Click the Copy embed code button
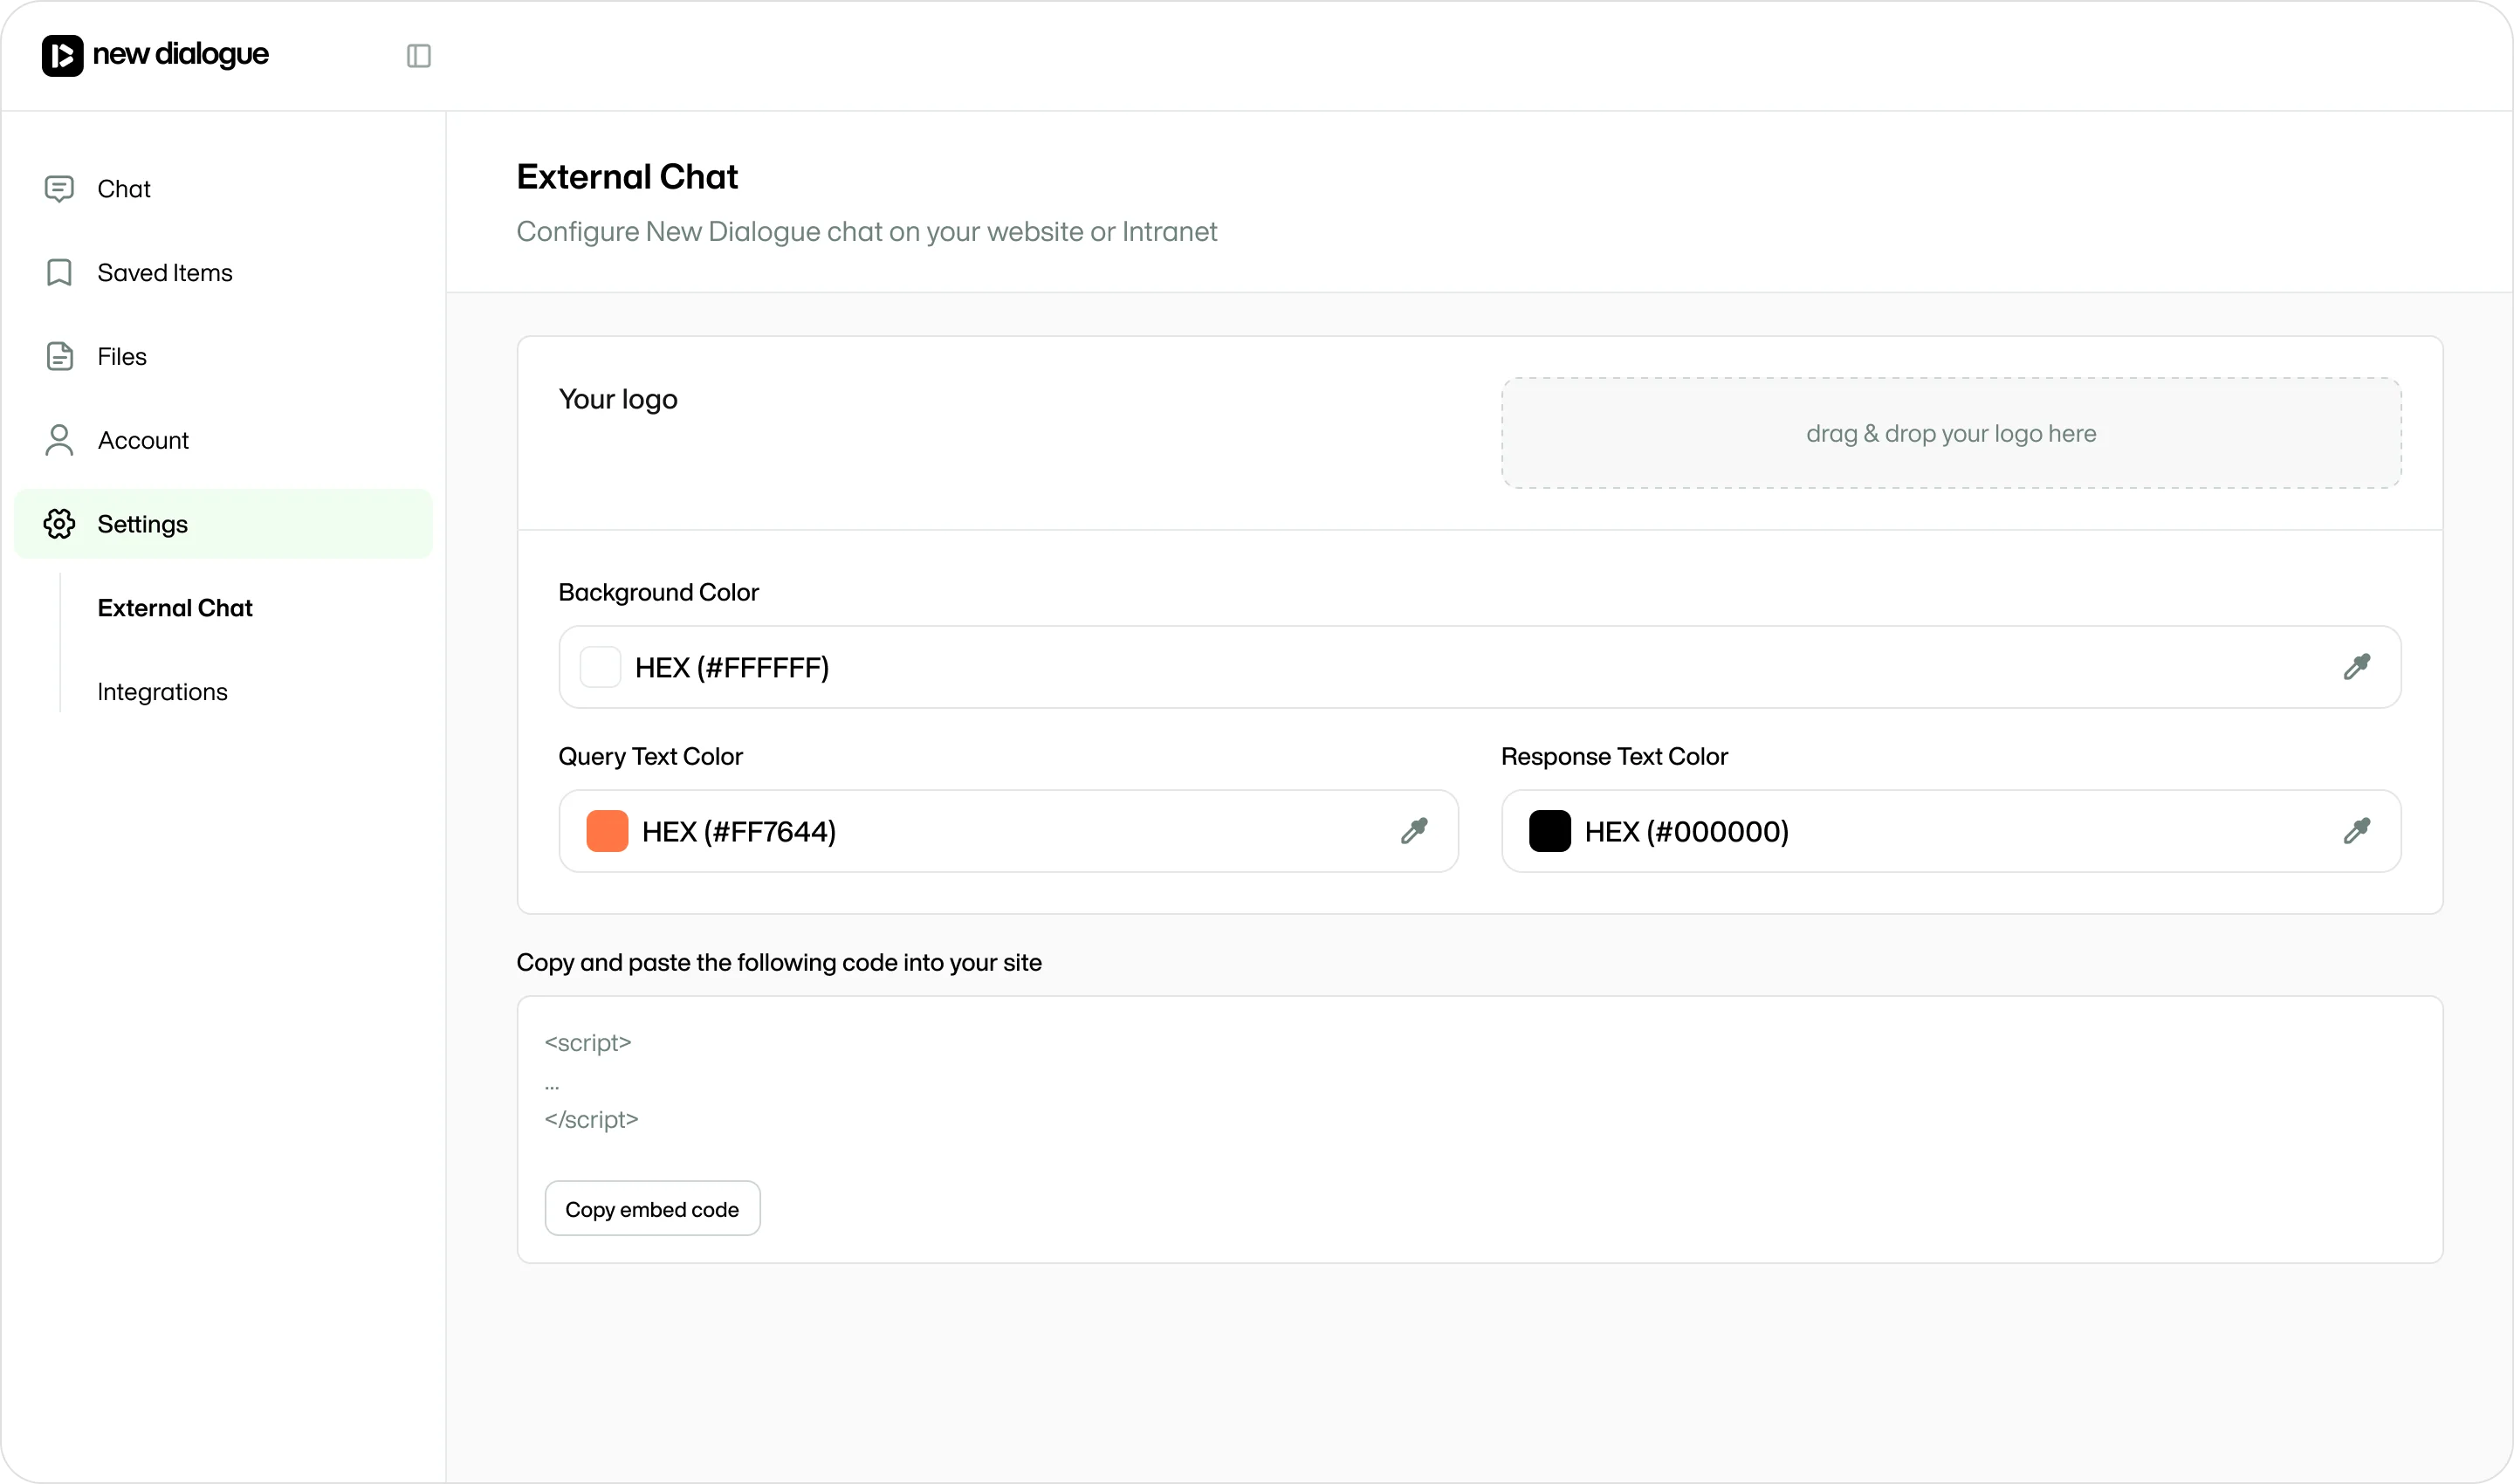This screenshot has height=1484, width=2514. point(651,1208)
